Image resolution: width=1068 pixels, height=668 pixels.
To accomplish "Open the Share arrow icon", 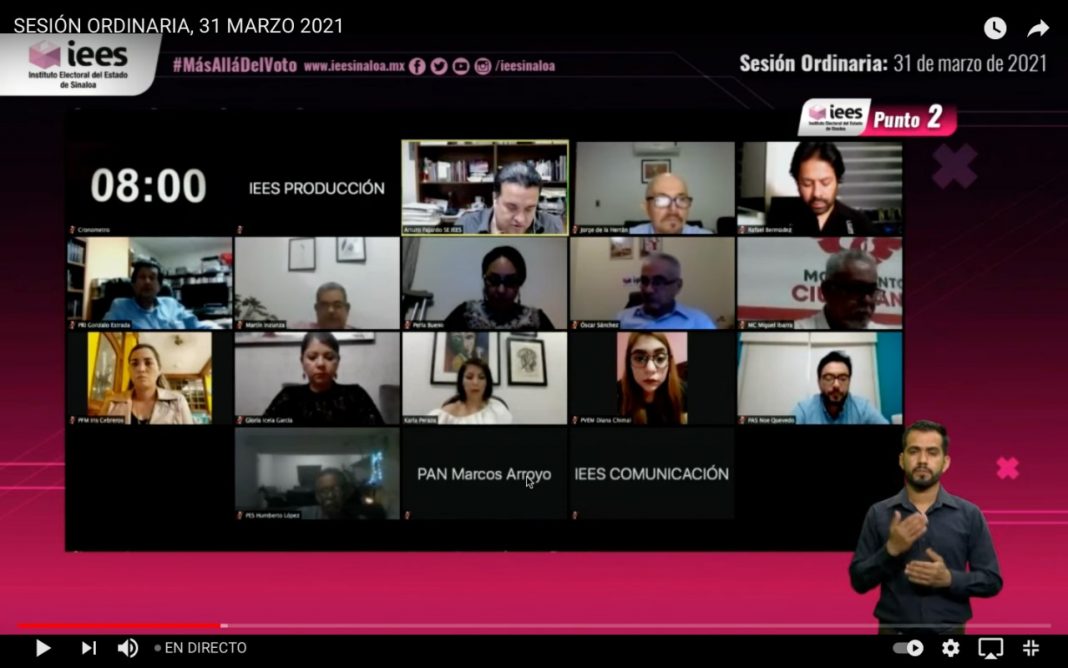I will [1038, 28].
